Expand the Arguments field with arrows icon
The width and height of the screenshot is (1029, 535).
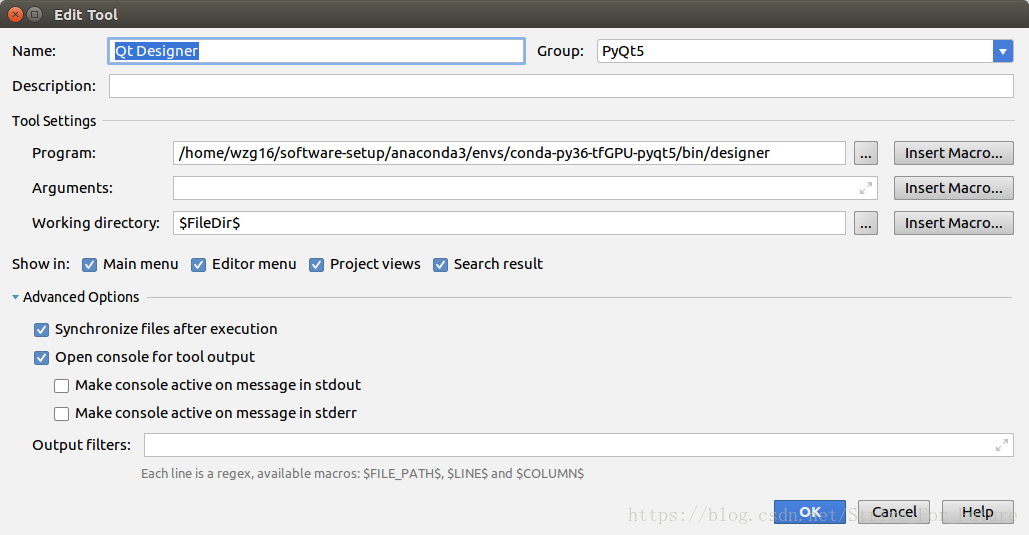tap(866, 188)
